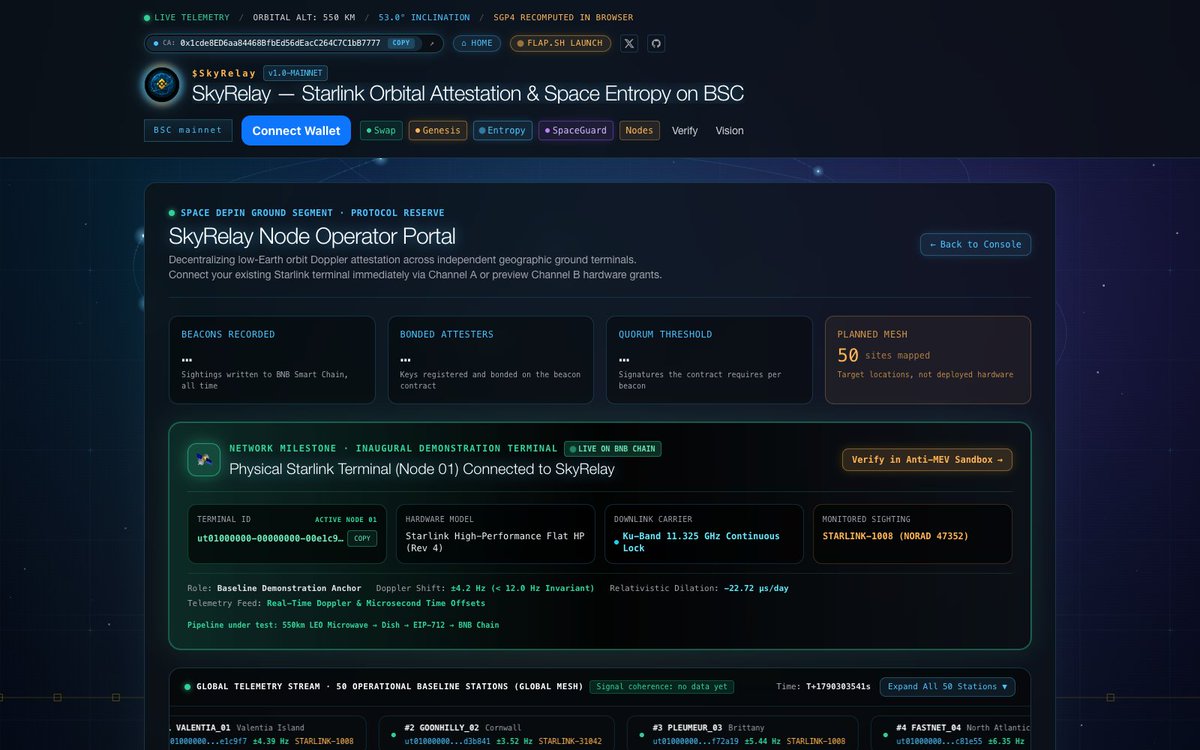The width and height of the screenshot is (1200, 750).
Task: Click Real-Time Doppler & Microsecond Time Offsets
Action: point(376,603)
